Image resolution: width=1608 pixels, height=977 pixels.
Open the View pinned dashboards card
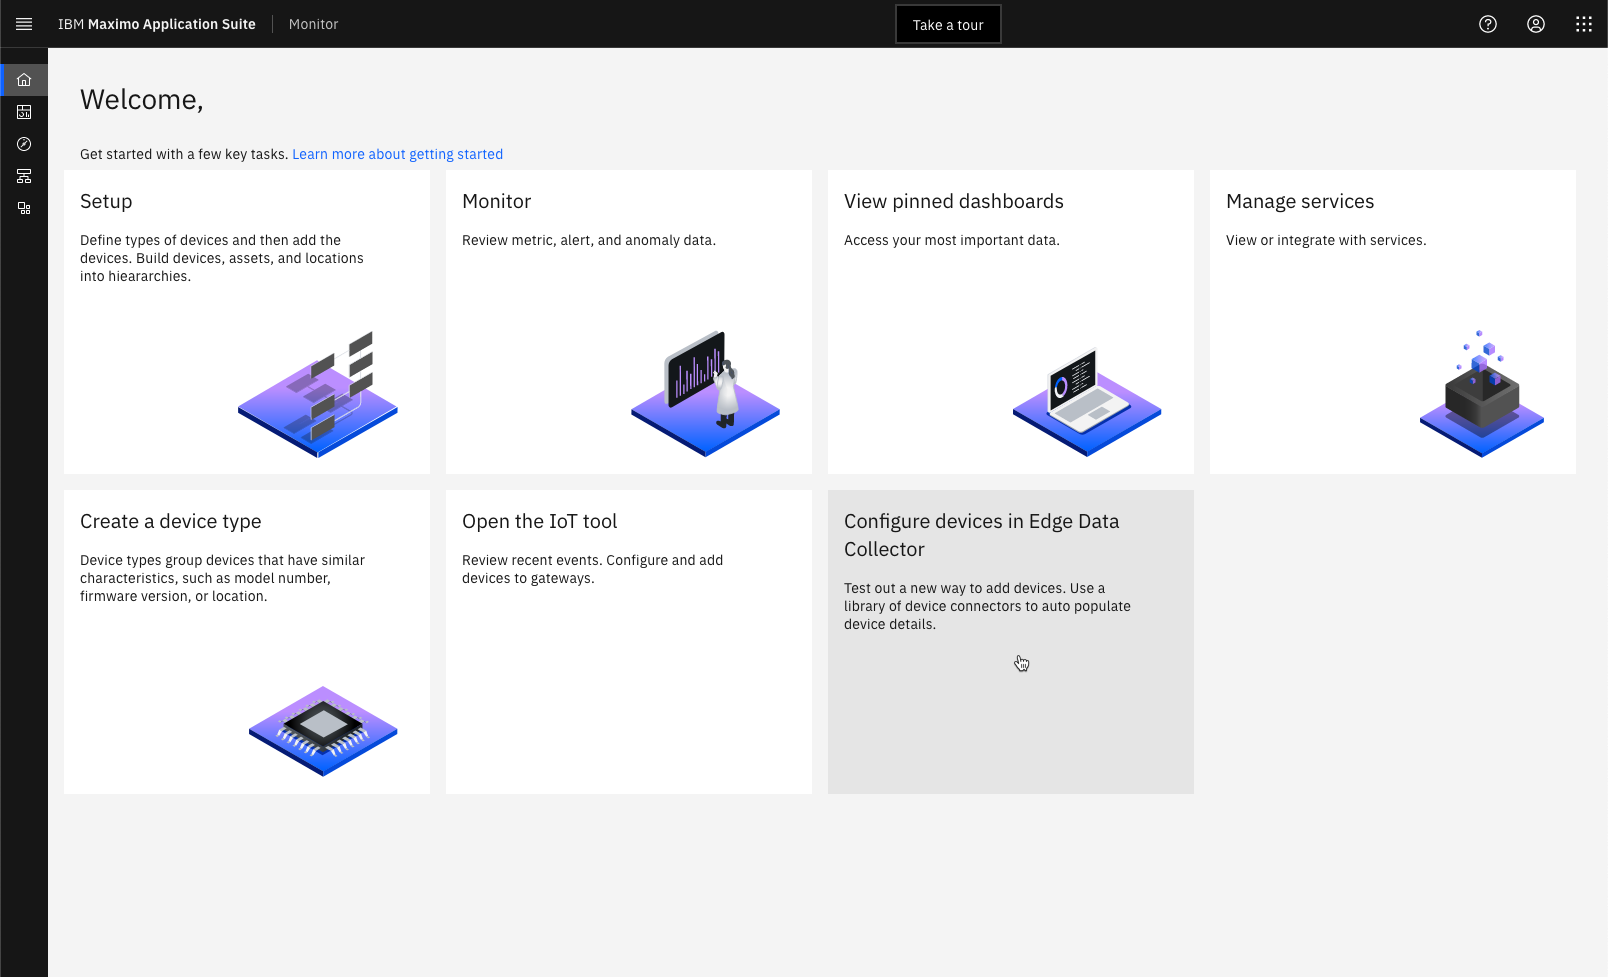point(1011,322)
